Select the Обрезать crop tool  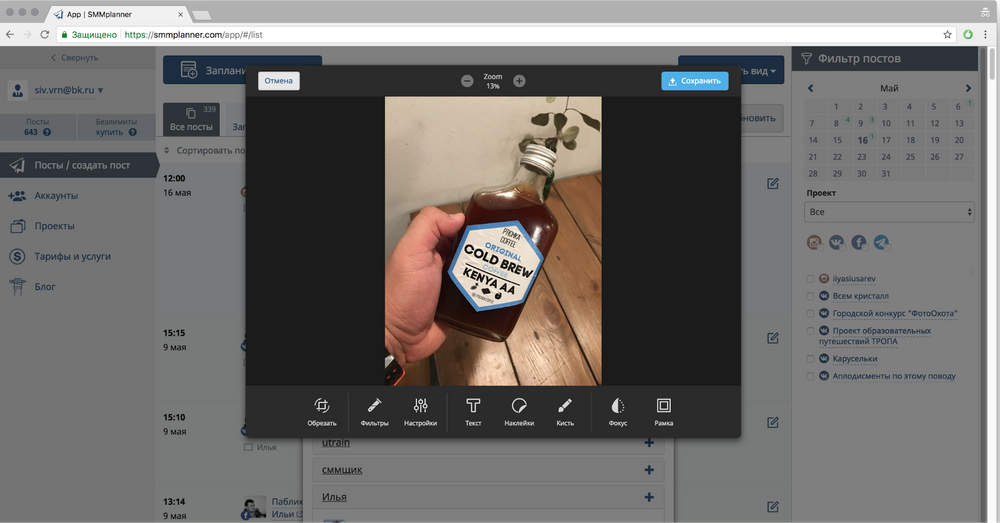coord(322,411)
